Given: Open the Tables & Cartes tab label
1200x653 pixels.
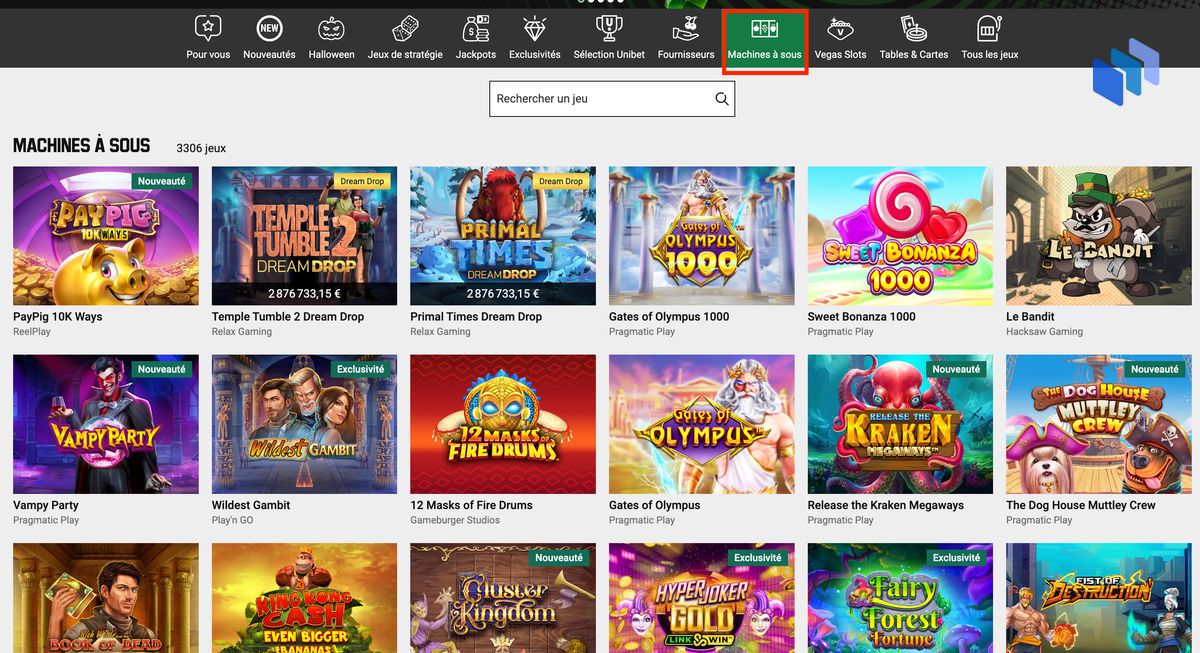Looking at the screenshot, I should tap(914, 54).
